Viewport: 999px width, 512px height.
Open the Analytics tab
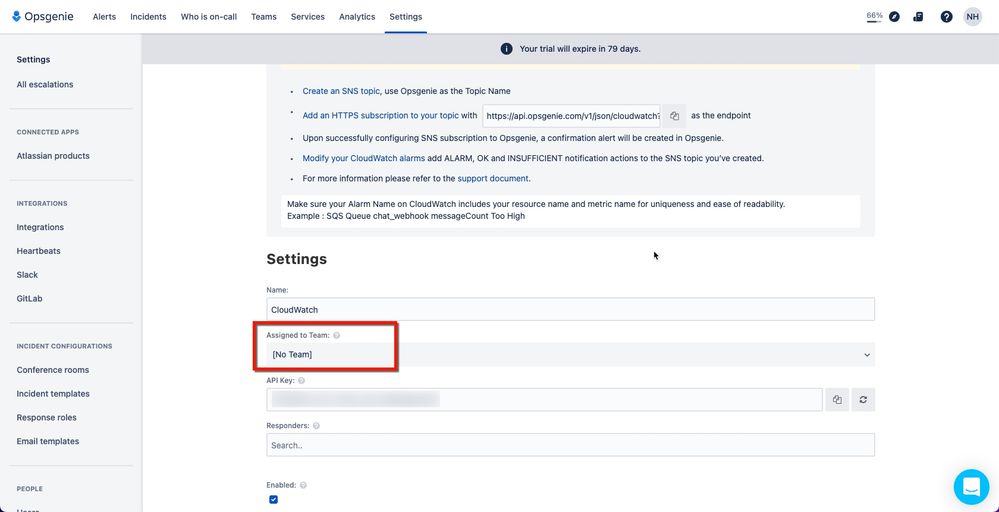(357, 17)
